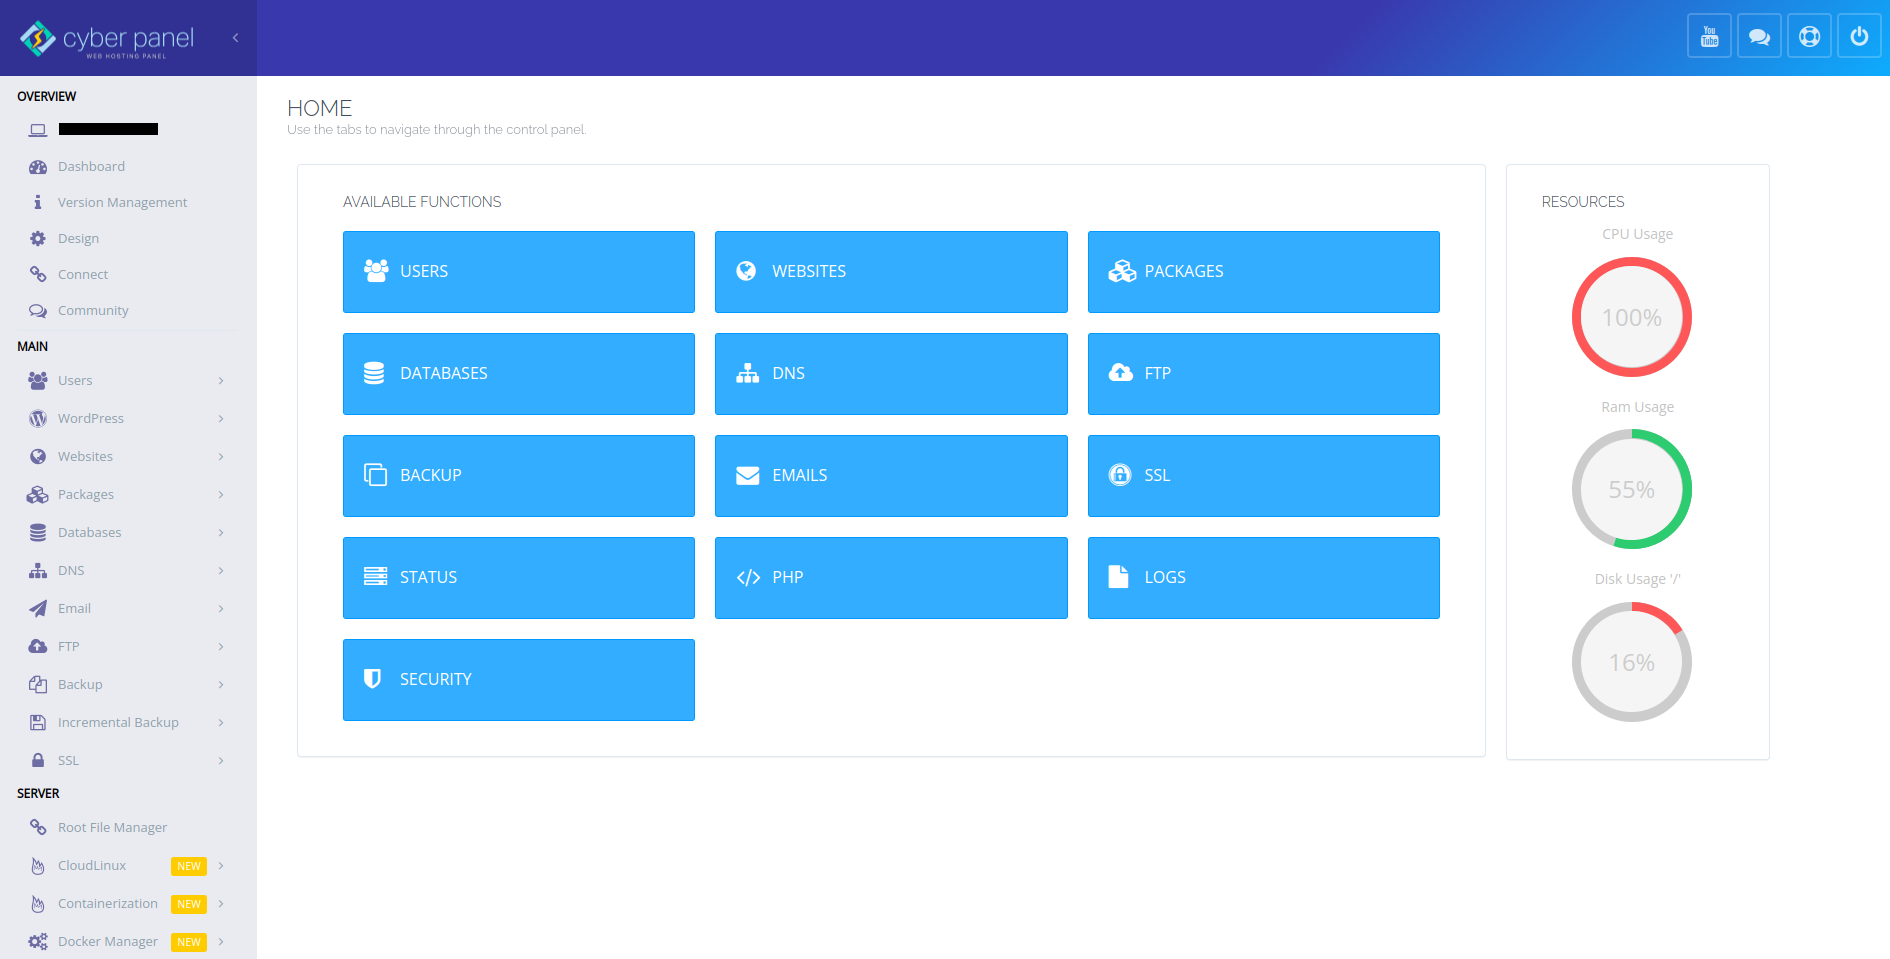Click the life-ring support icon
This screenshot has width=1890, height=959.
1809,37
